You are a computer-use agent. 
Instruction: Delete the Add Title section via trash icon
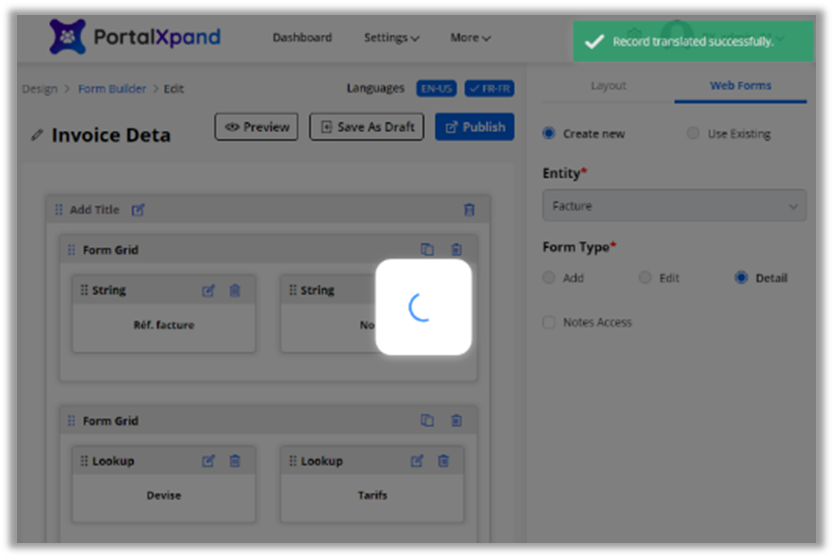(x=469, y=210)
